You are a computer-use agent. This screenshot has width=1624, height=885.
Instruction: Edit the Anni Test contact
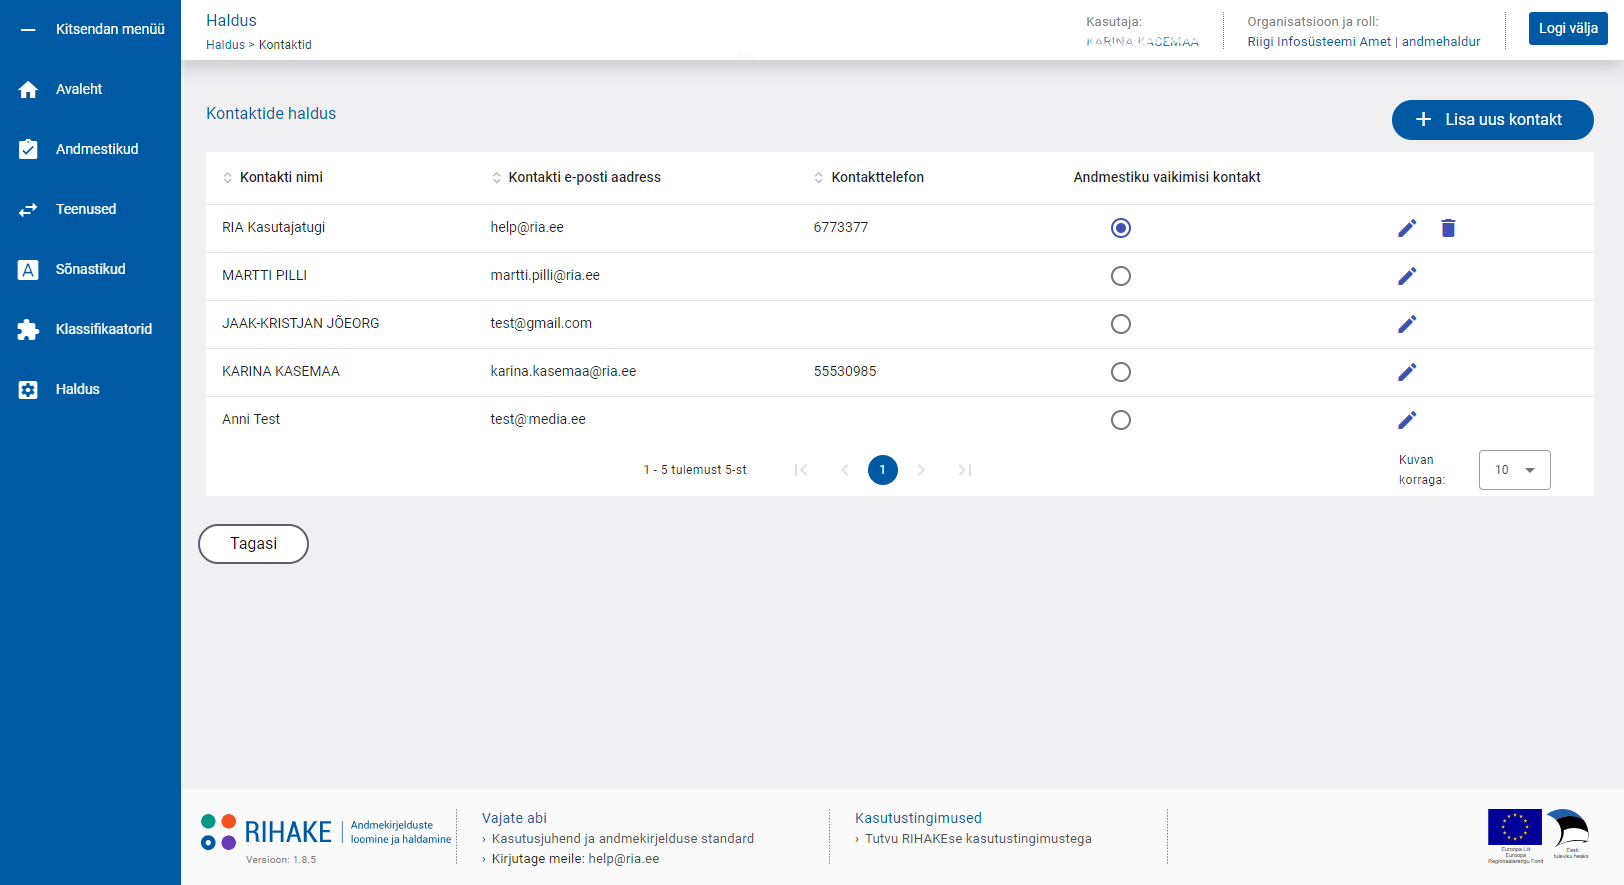pyautogui.click(x=1407, y=420)
